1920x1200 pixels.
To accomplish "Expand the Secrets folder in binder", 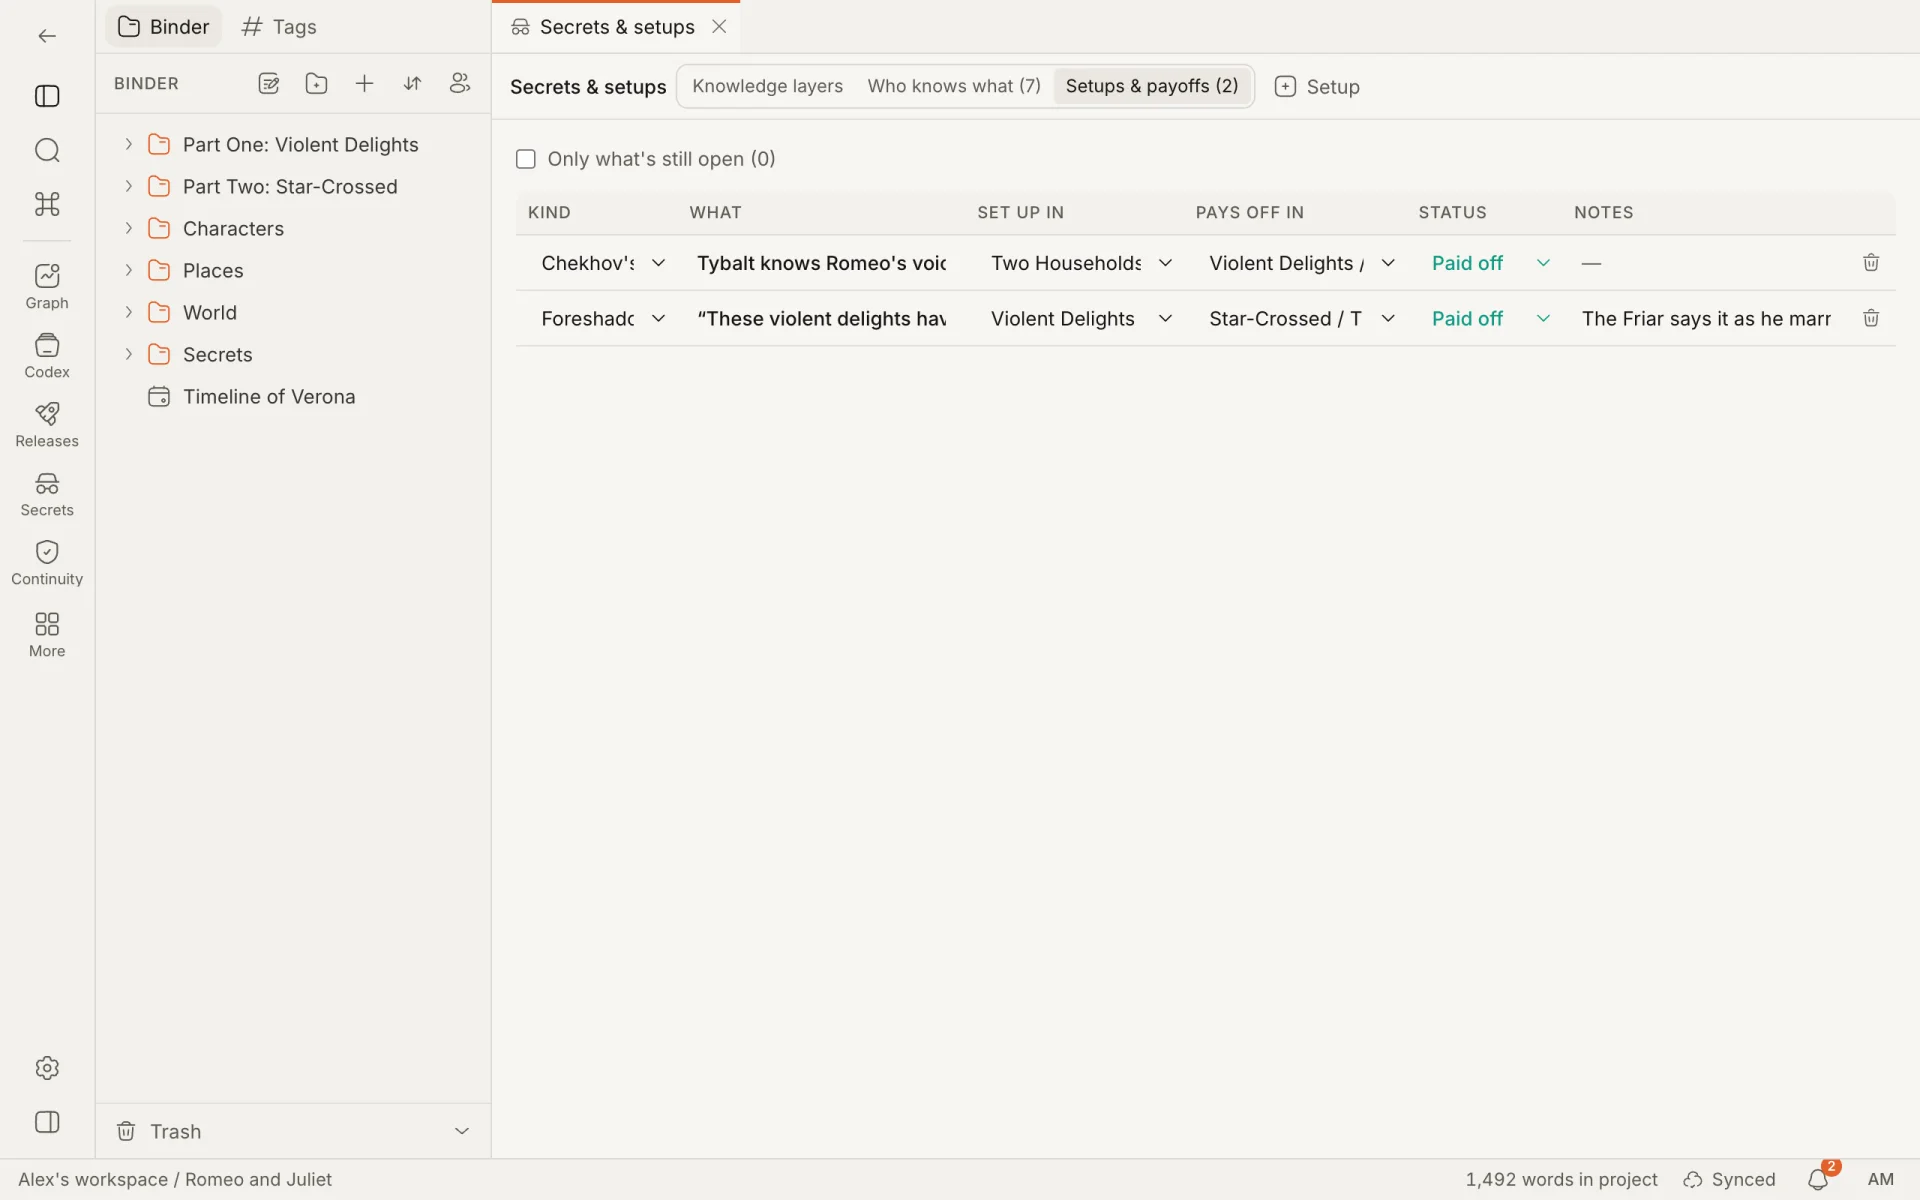I will tap(129, 355).
